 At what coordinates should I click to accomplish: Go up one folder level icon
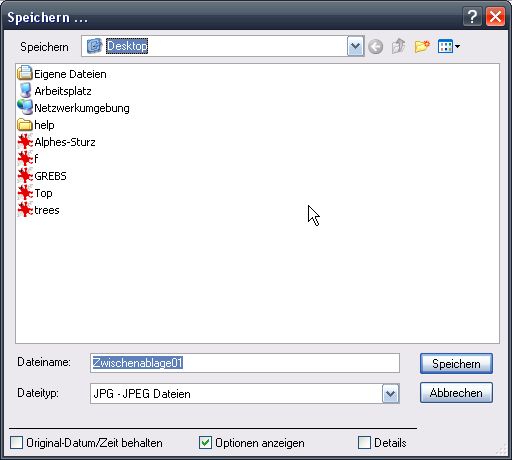click(x=399, y=46)
